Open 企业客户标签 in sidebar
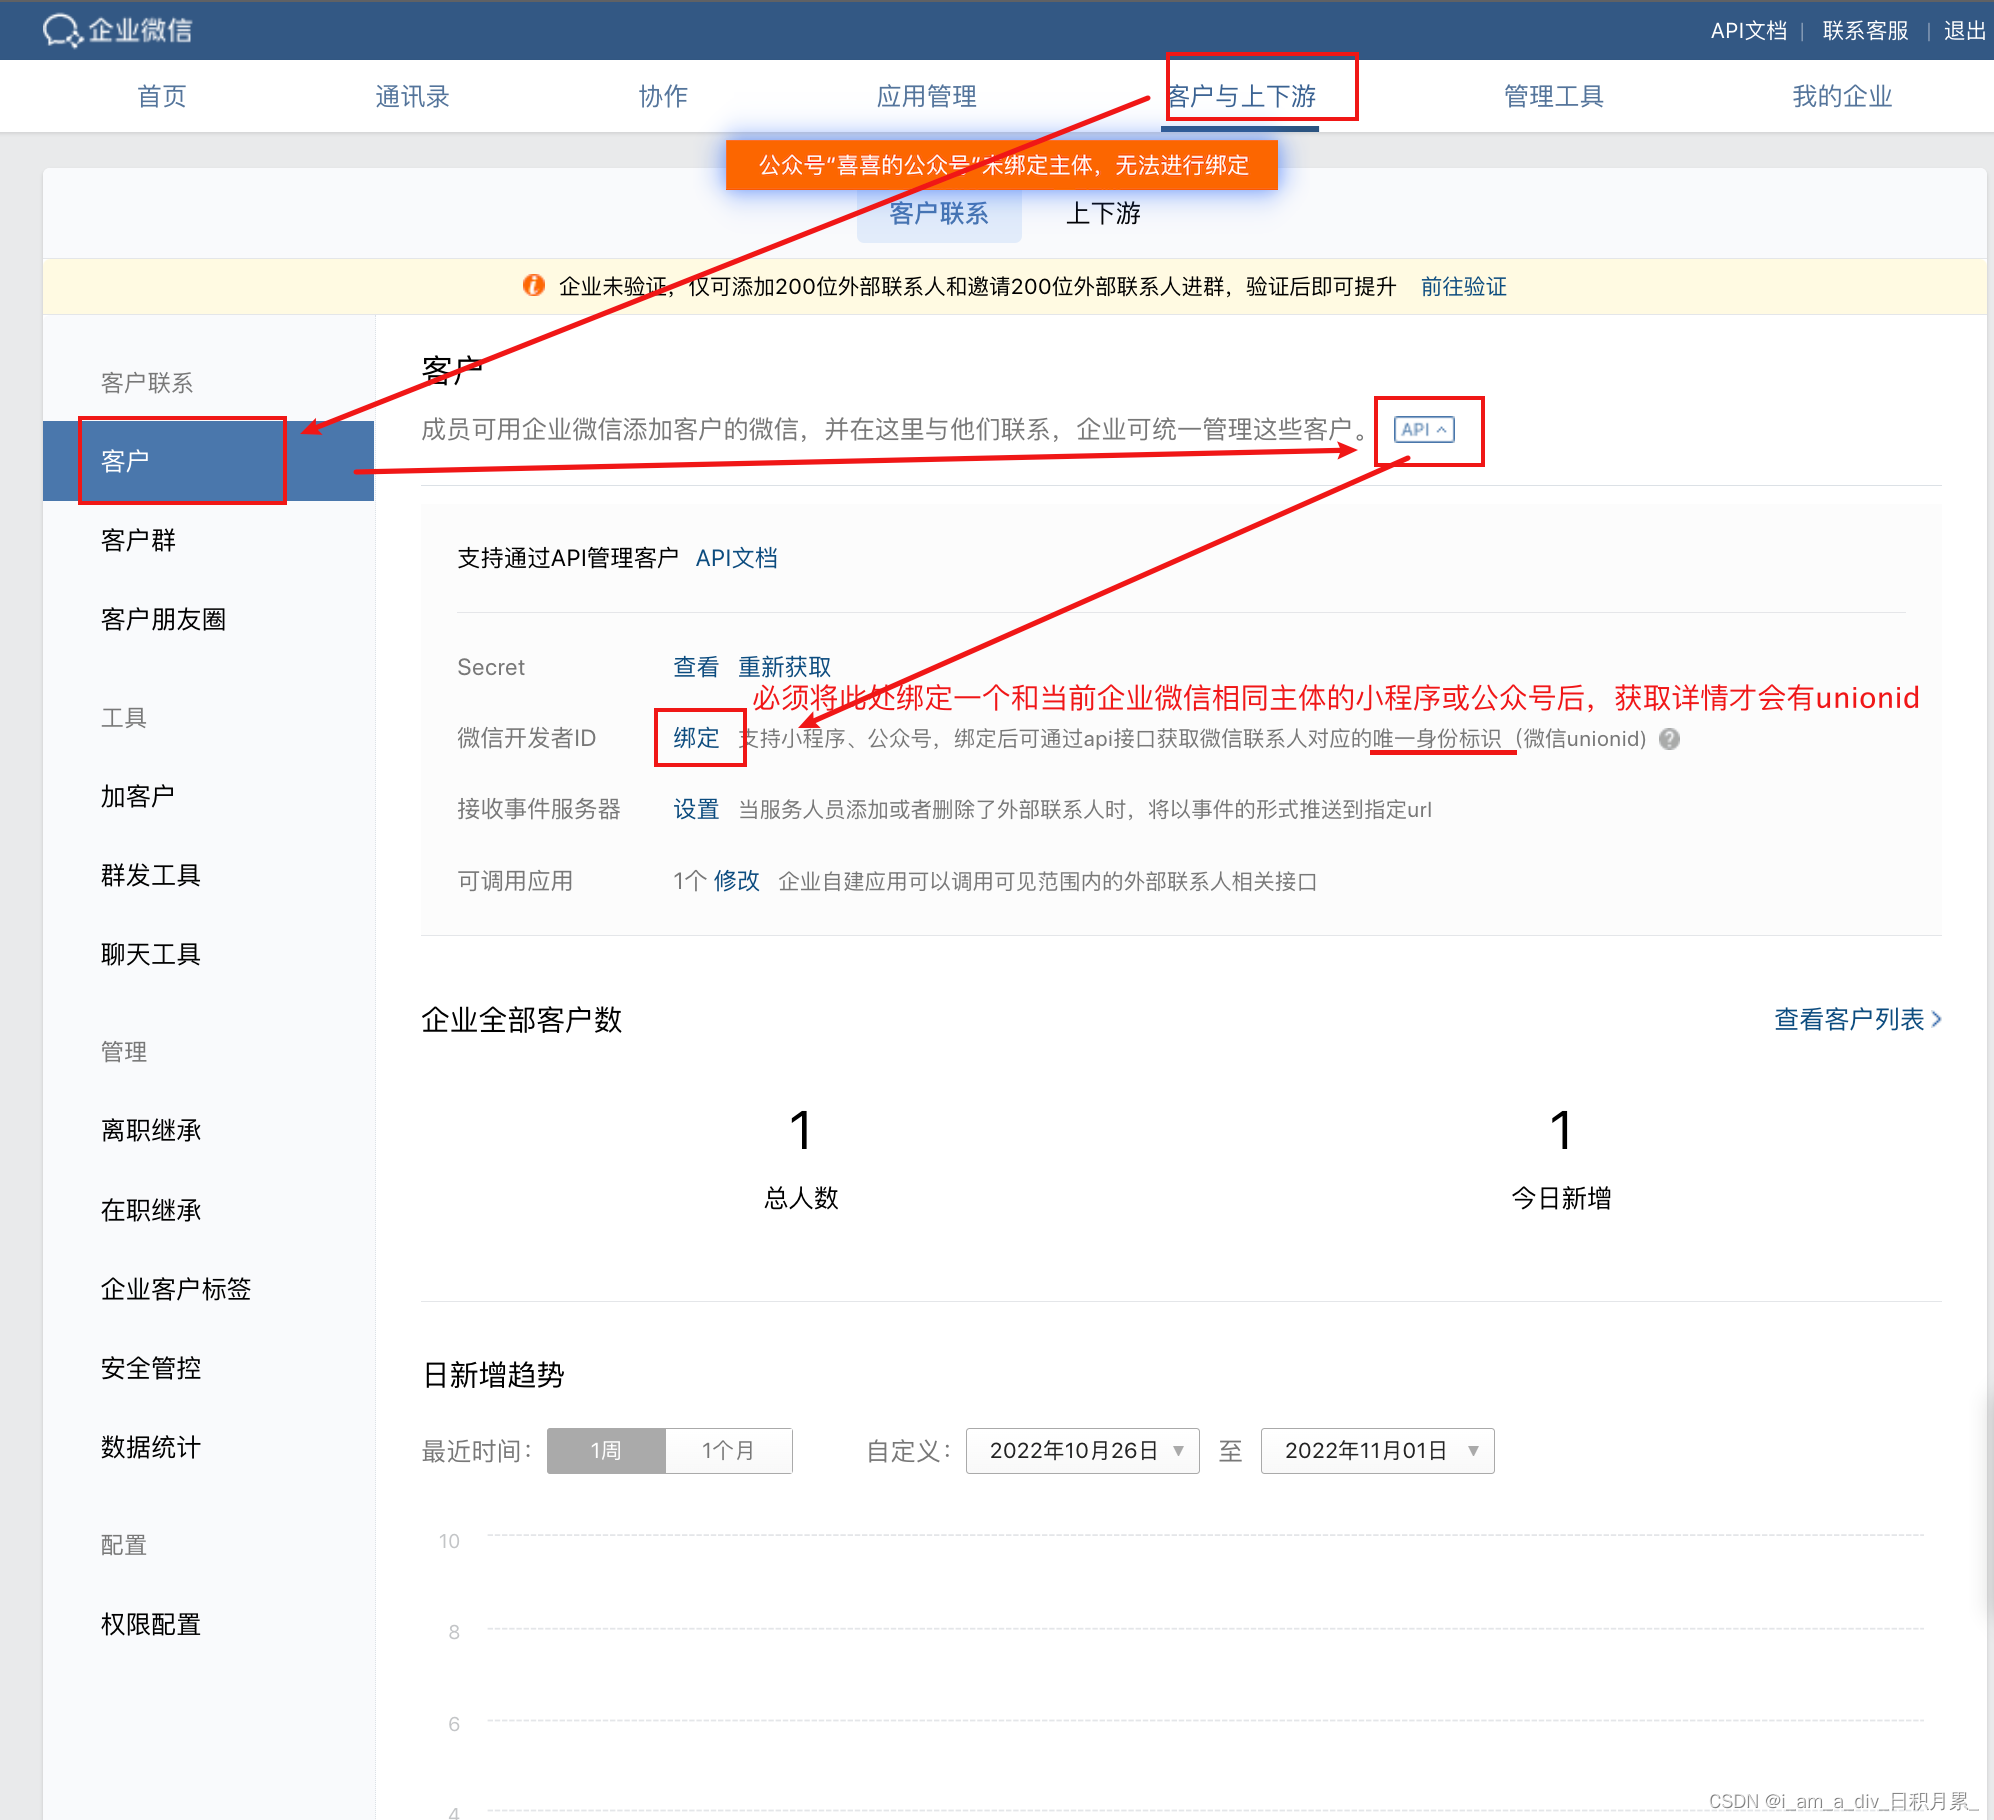Viewport: 1994px width, 1820px height. coord(176,1289)
